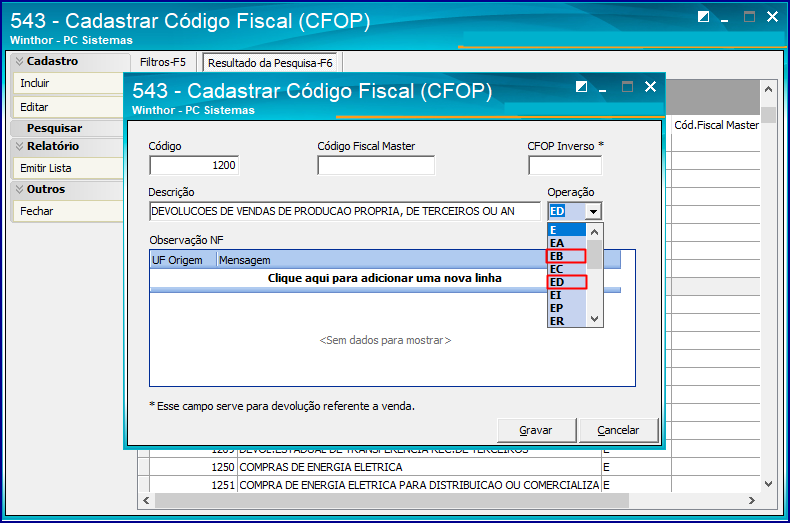Viewport: 790px width, 523px height.
Task: Click 'Clique aqui para adicionar uma nova linha'
Action: (384, 278)
